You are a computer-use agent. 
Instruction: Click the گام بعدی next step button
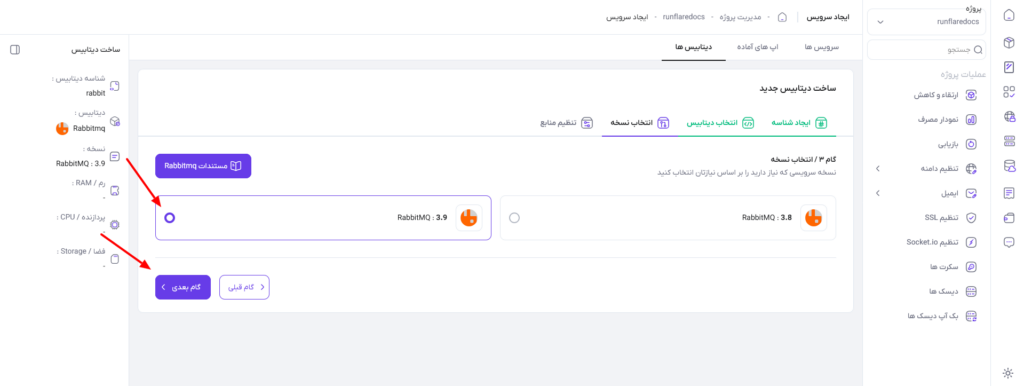pos(183,287)
